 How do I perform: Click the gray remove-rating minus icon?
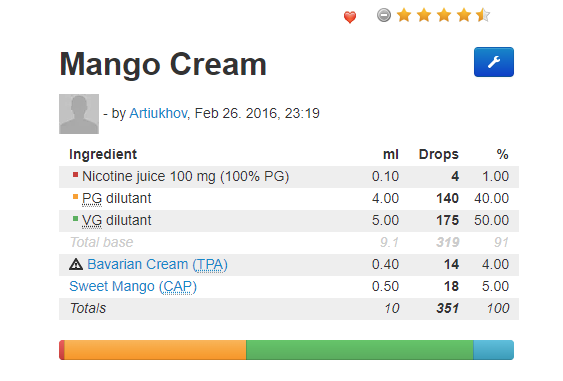[384, 15]
